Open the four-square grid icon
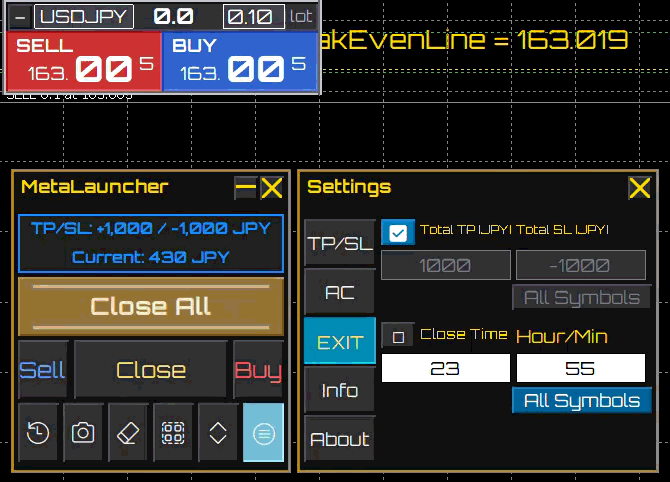The height and width of the screenshot is (482, 670). click(173, 432)
